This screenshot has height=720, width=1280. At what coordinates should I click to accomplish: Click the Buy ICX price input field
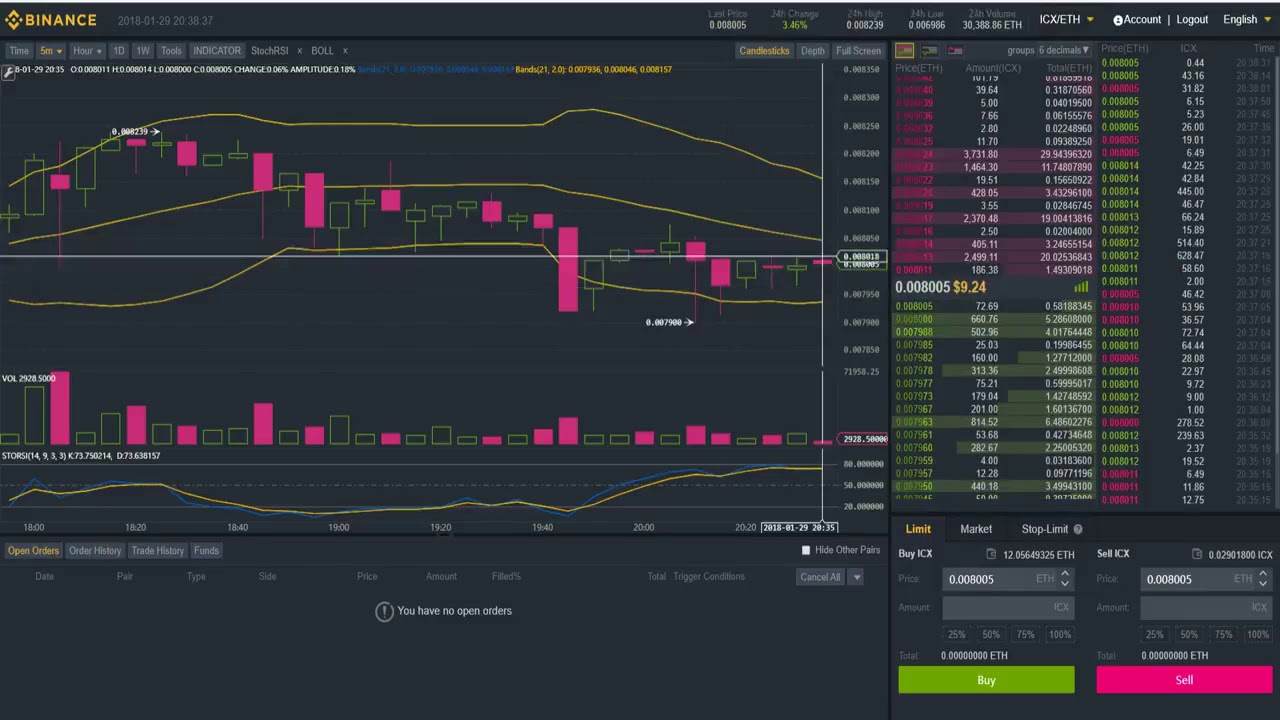tap(1008, 579)
